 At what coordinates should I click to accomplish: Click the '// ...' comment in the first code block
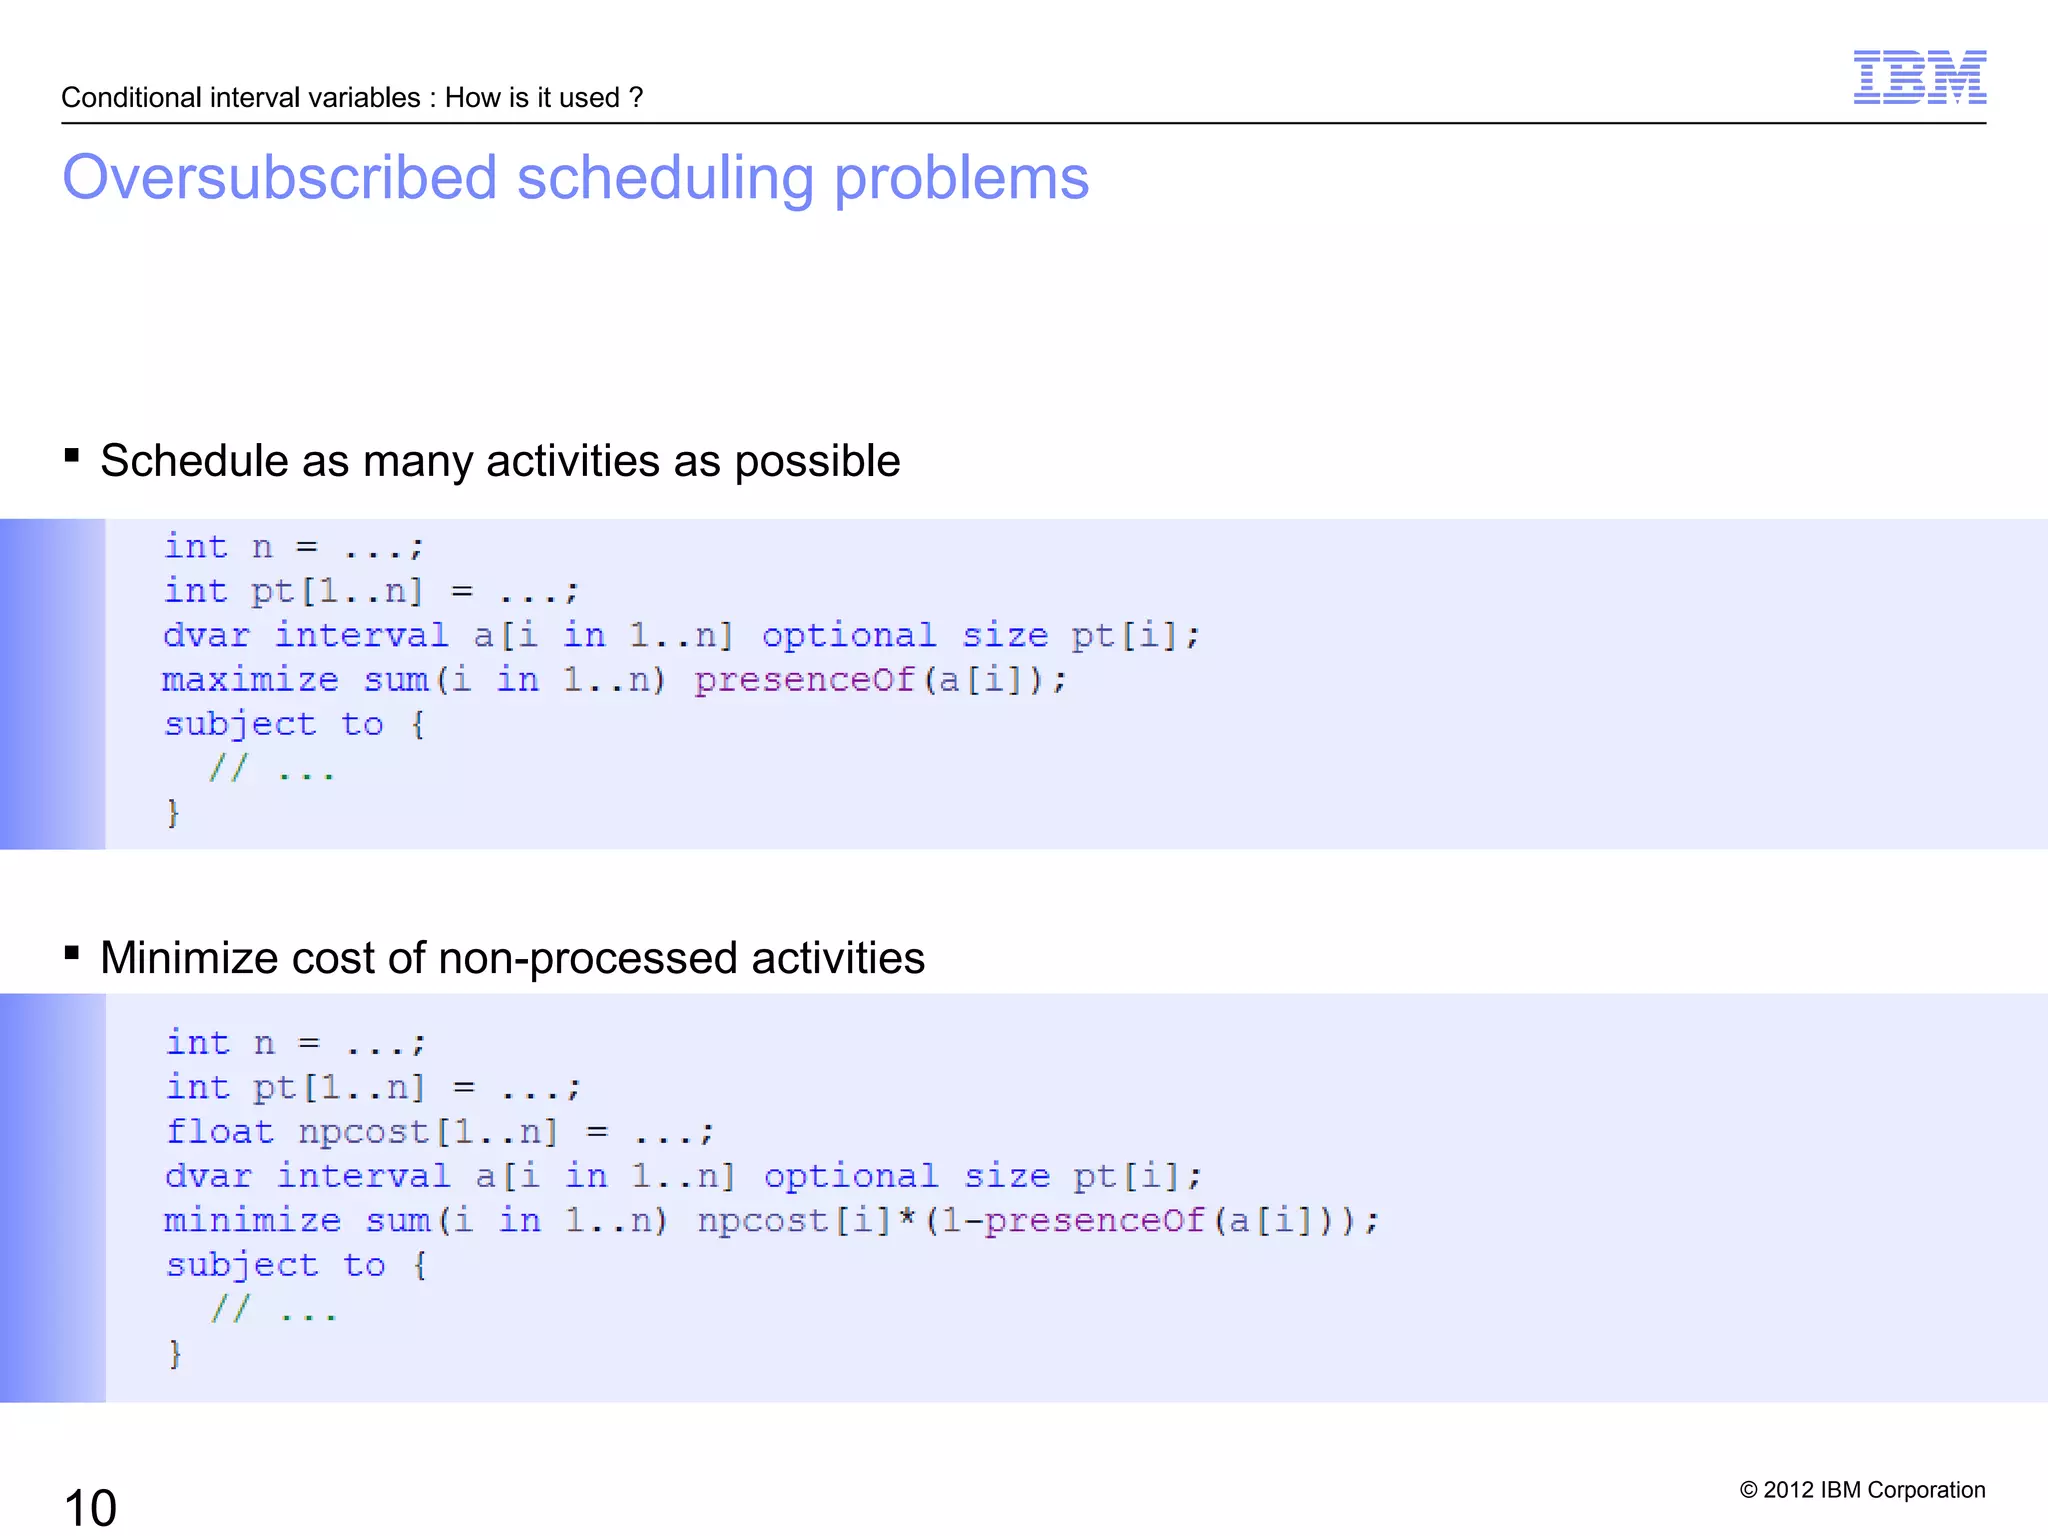271,768
